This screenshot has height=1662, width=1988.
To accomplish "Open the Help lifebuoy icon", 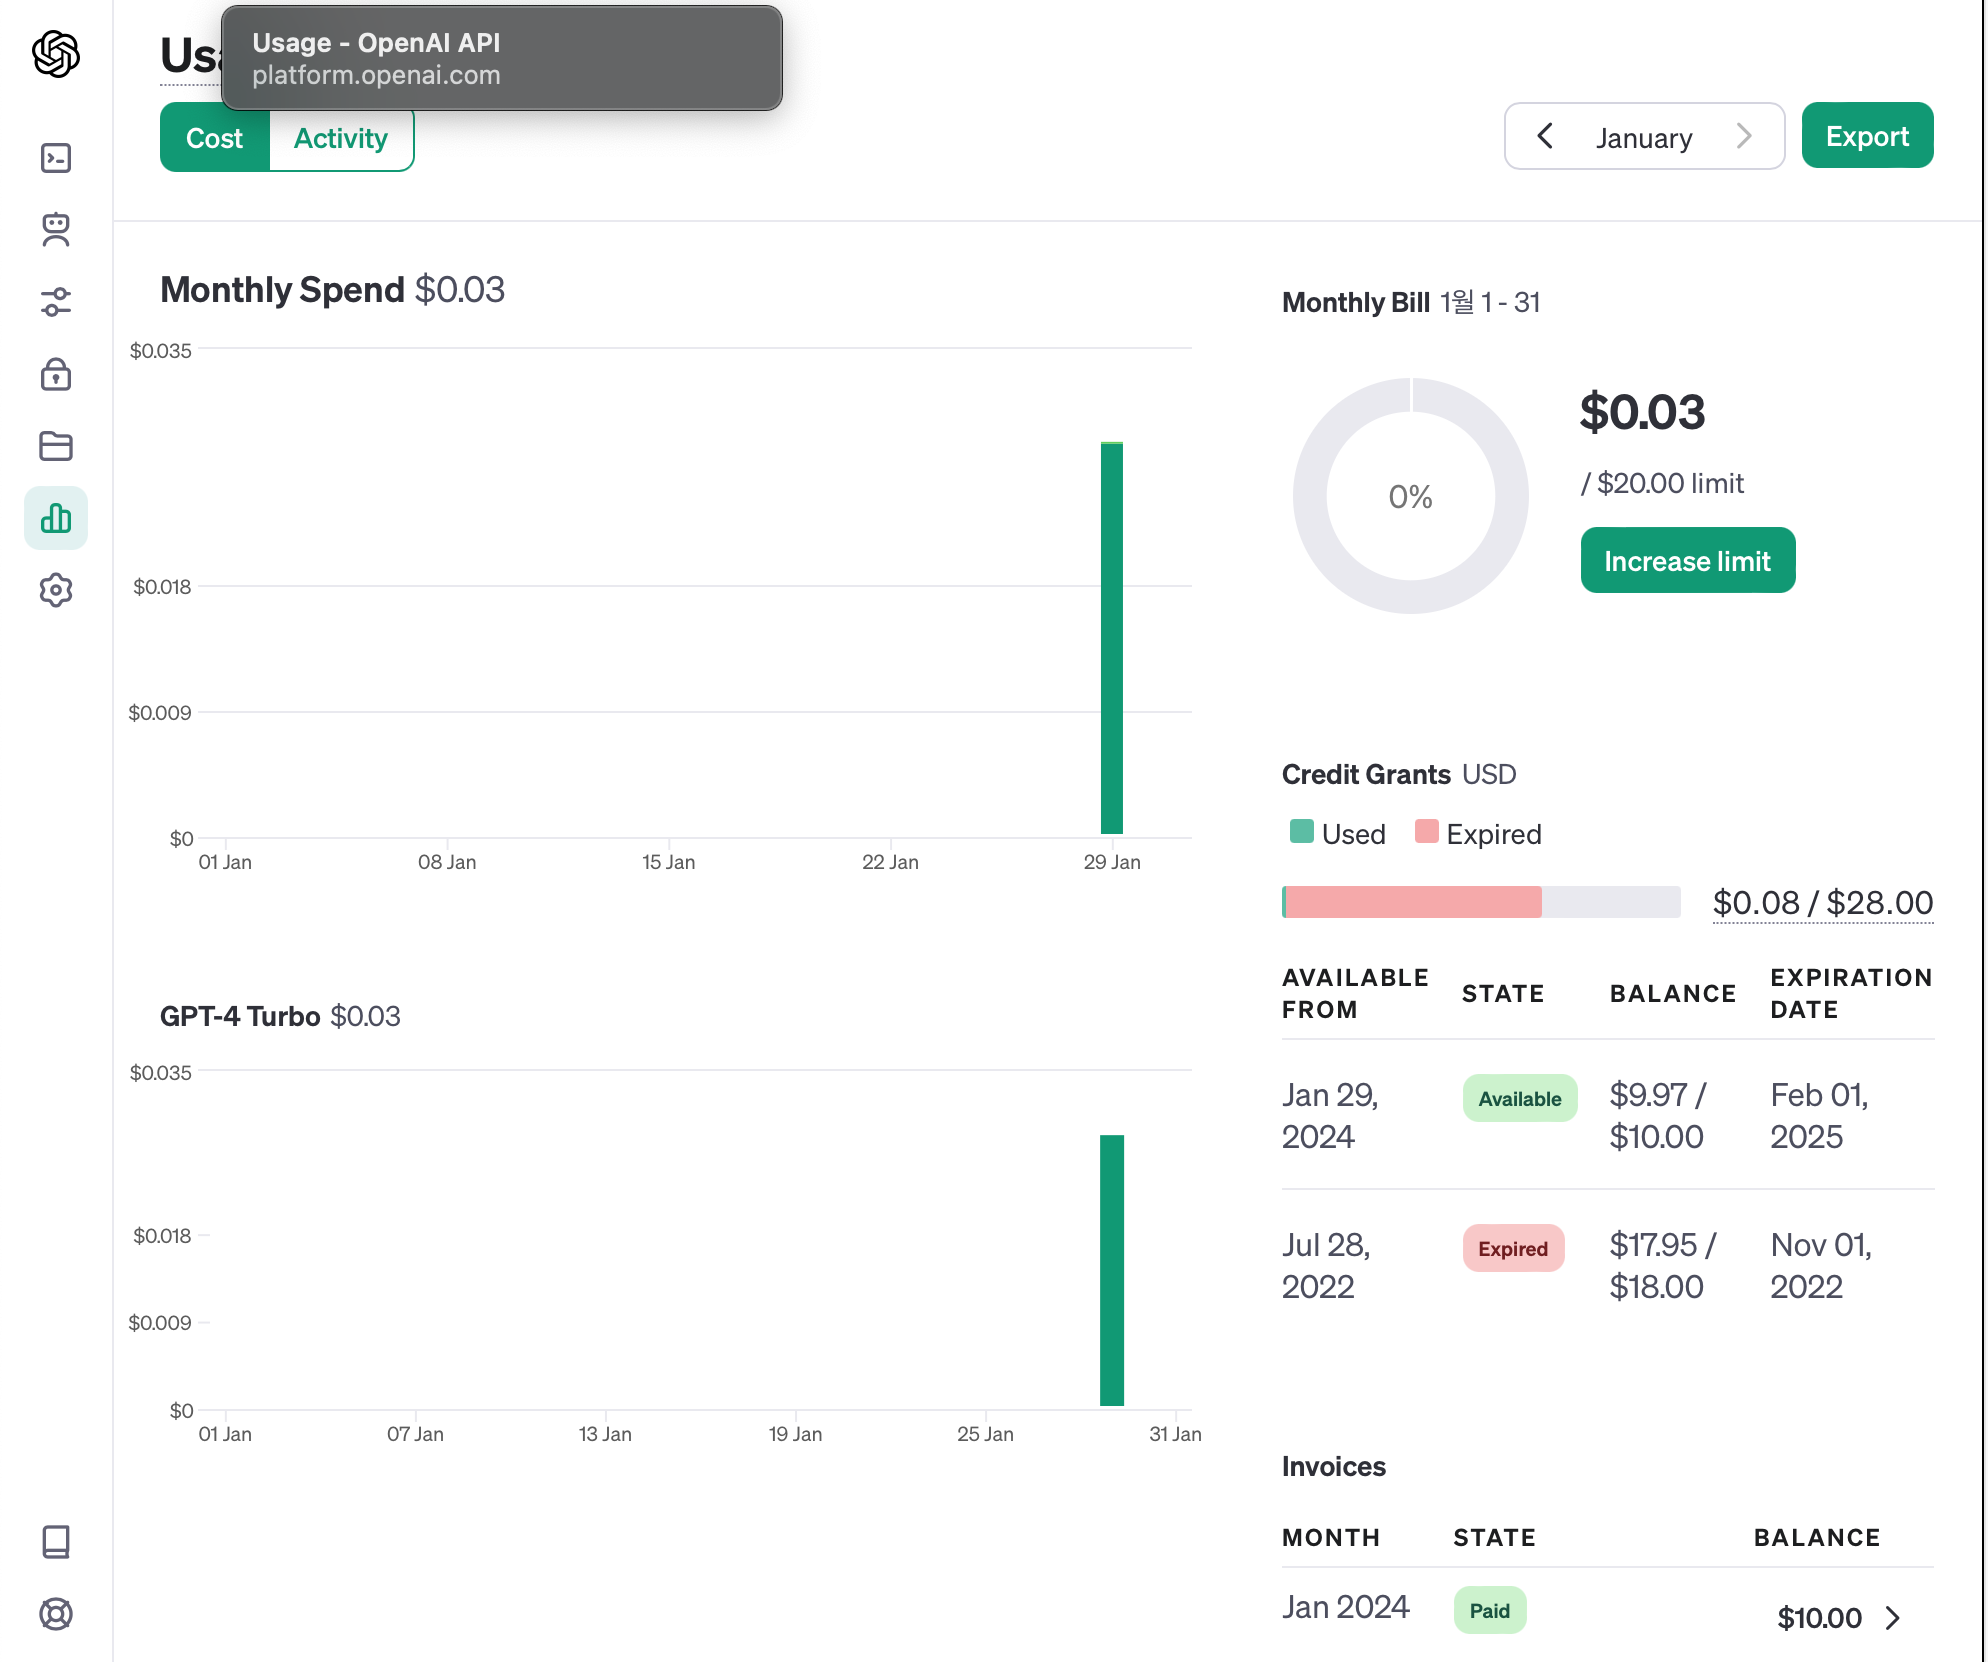I will (56, 1614).
